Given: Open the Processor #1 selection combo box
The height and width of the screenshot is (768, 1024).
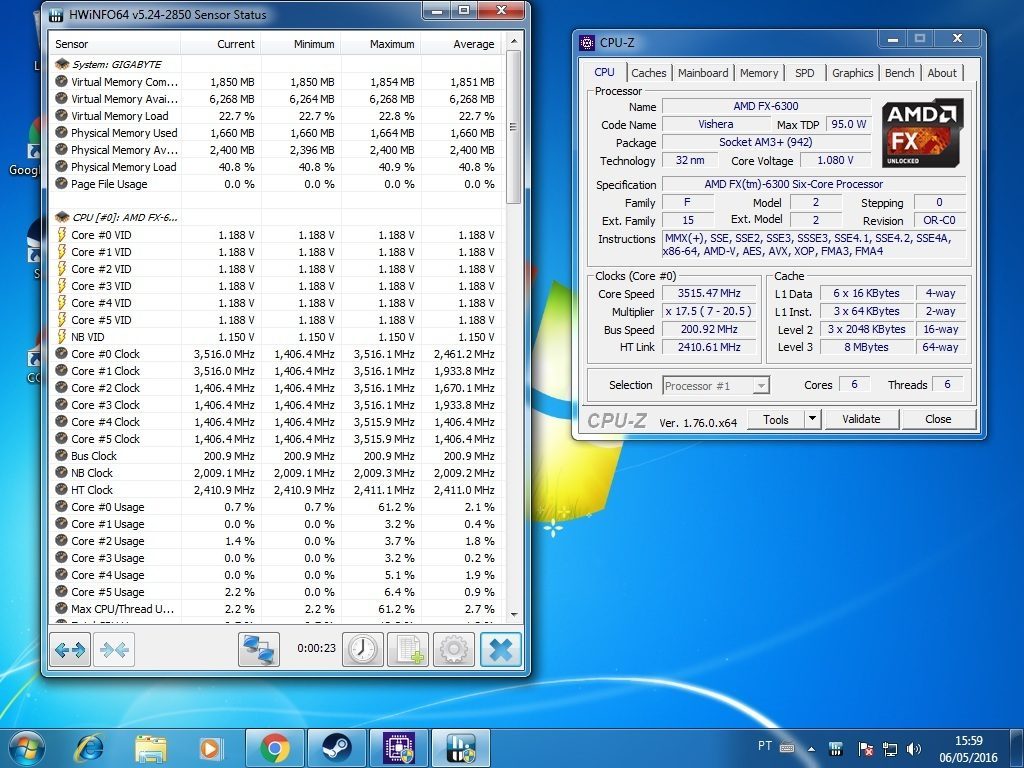Looking at the screenshot, I should coord(716,386).
